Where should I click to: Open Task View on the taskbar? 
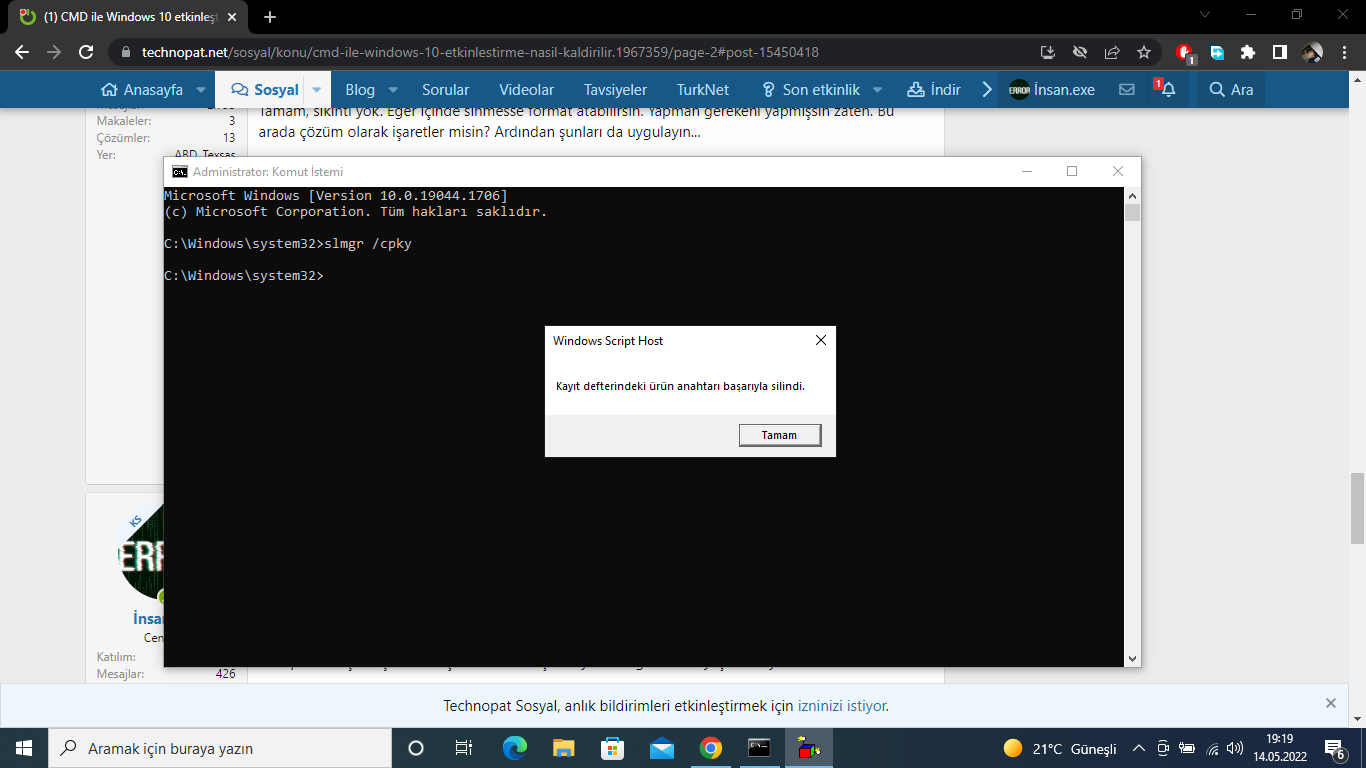click(x=463, y=748)
